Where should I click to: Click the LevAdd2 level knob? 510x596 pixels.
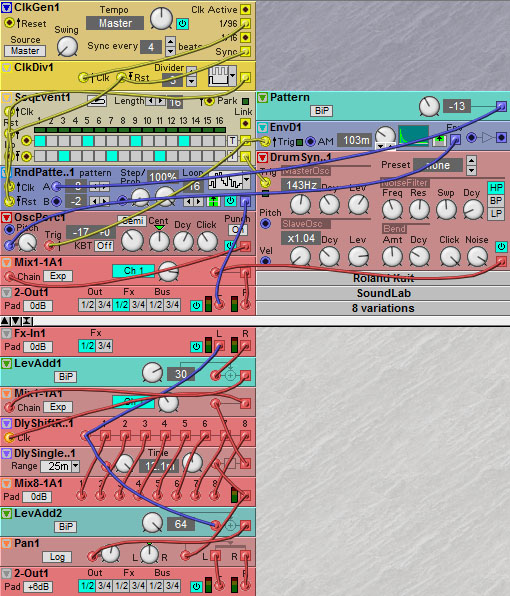click(x=152, y=523)
